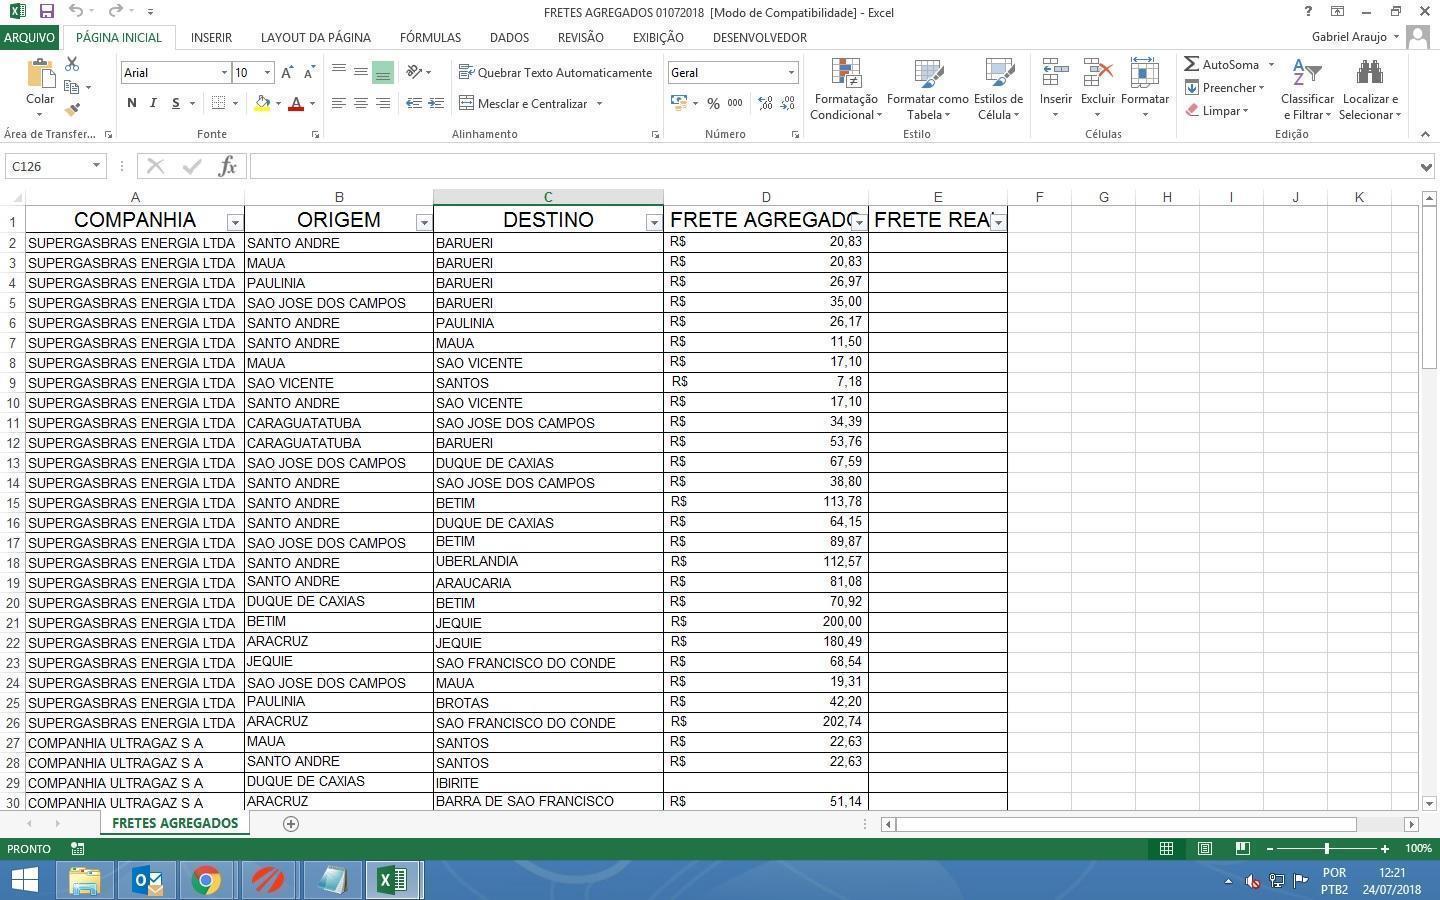
Task: Select the FRETES AGREGADOS sheet tab
Action: [175, 823]
